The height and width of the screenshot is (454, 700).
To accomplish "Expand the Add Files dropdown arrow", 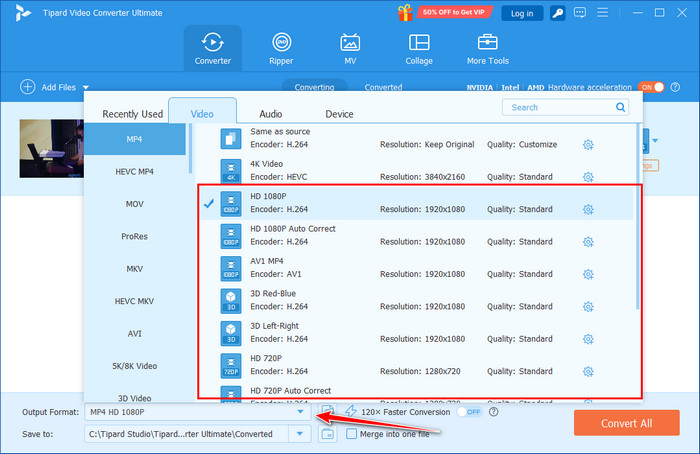I will [x=86, y=88].
